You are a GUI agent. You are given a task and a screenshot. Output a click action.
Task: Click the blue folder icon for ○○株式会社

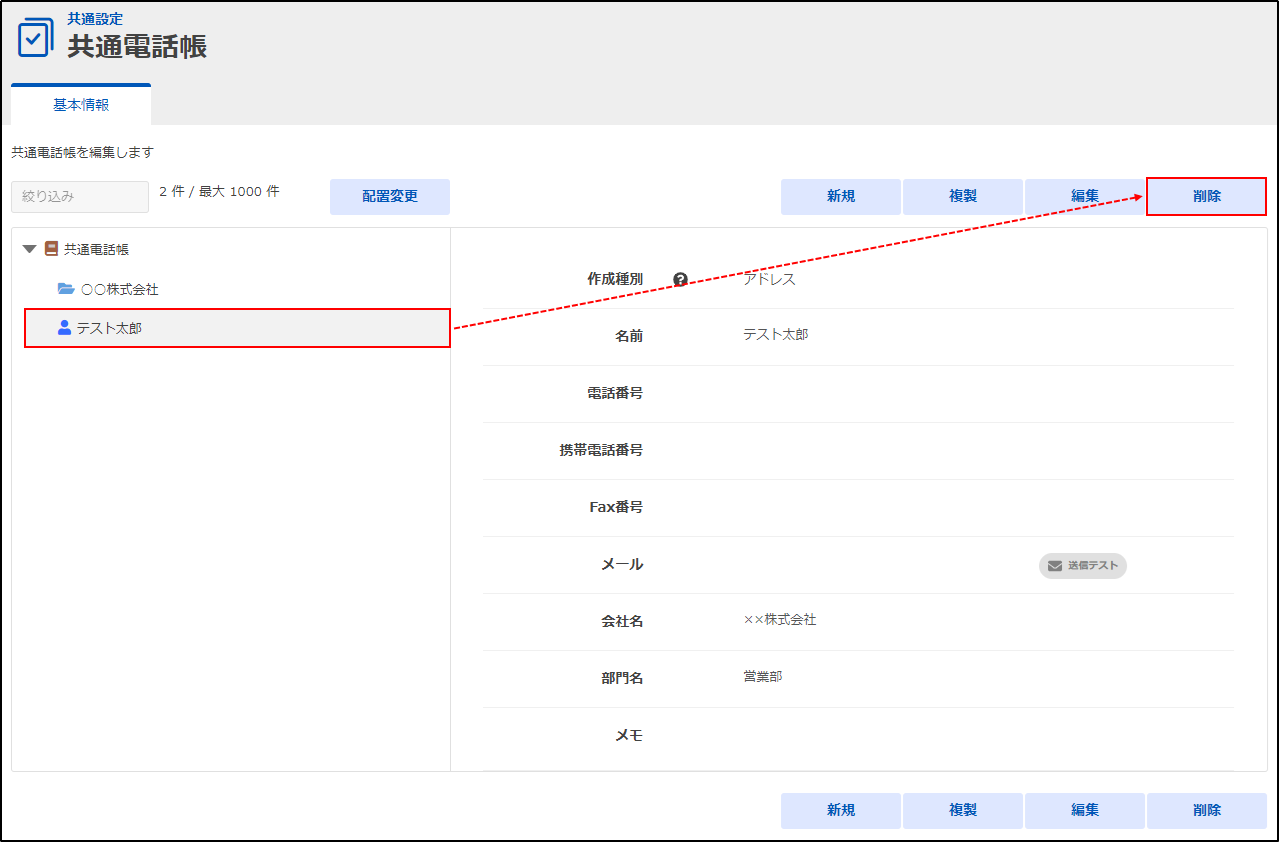pos(66,289)
